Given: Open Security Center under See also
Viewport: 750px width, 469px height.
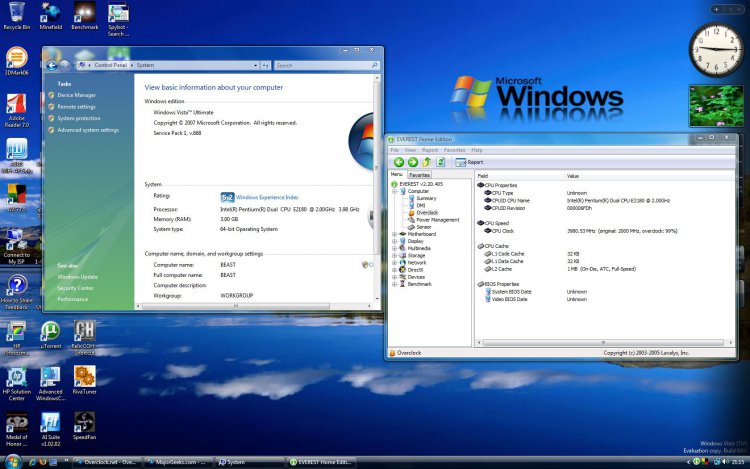Looking at the screenshot, I should [76, 288].
